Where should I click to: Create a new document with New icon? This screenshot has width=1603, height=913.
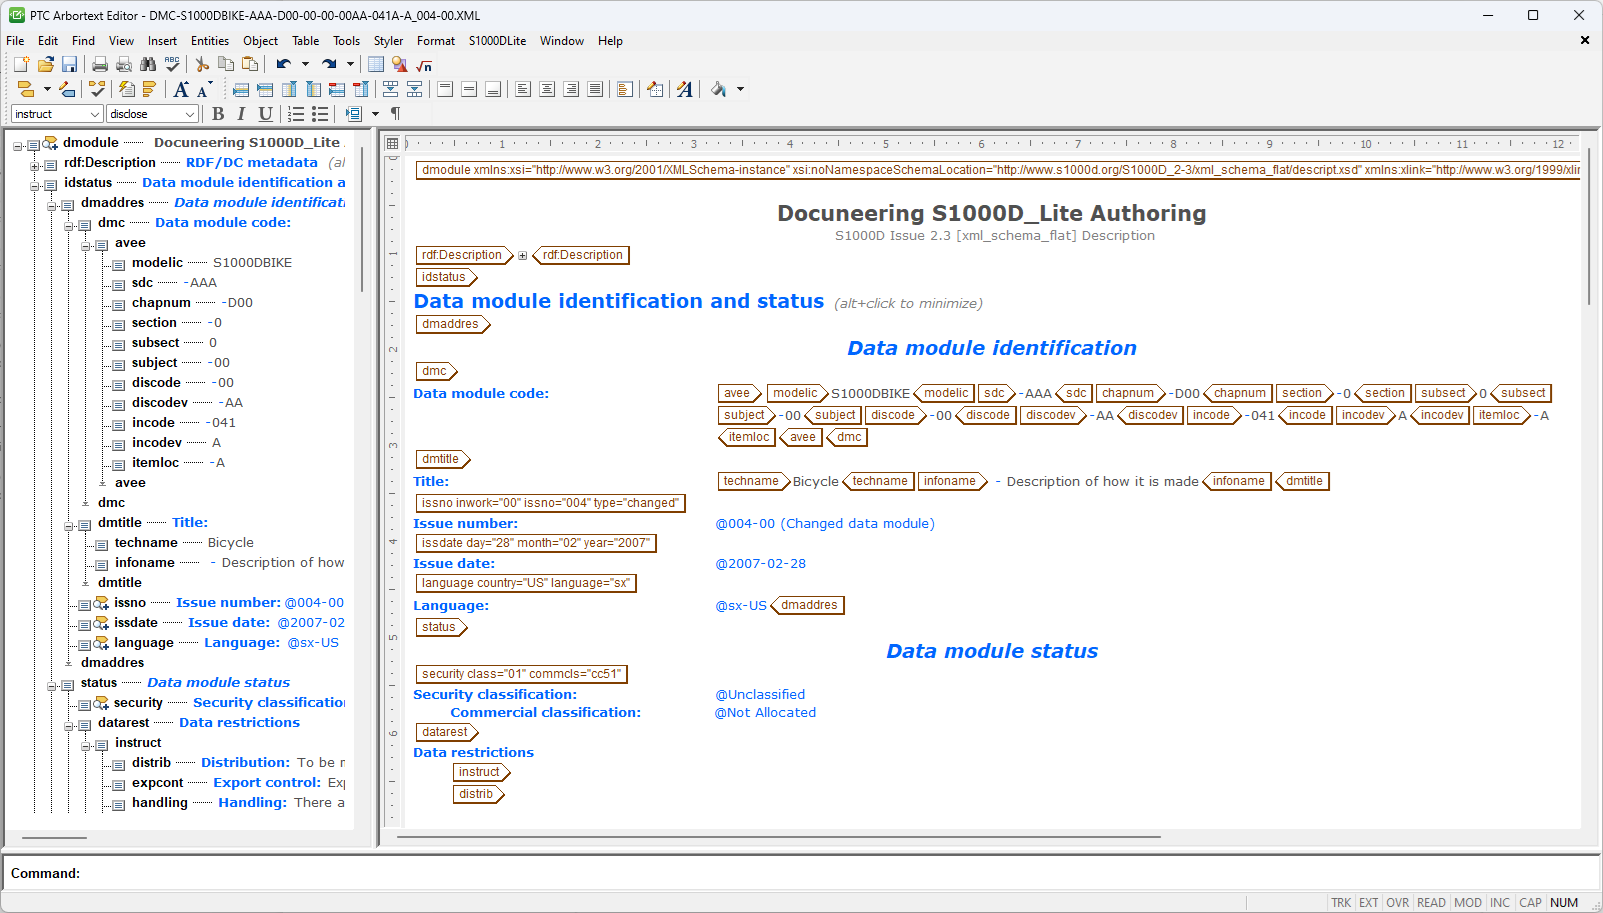pos(21,65)
